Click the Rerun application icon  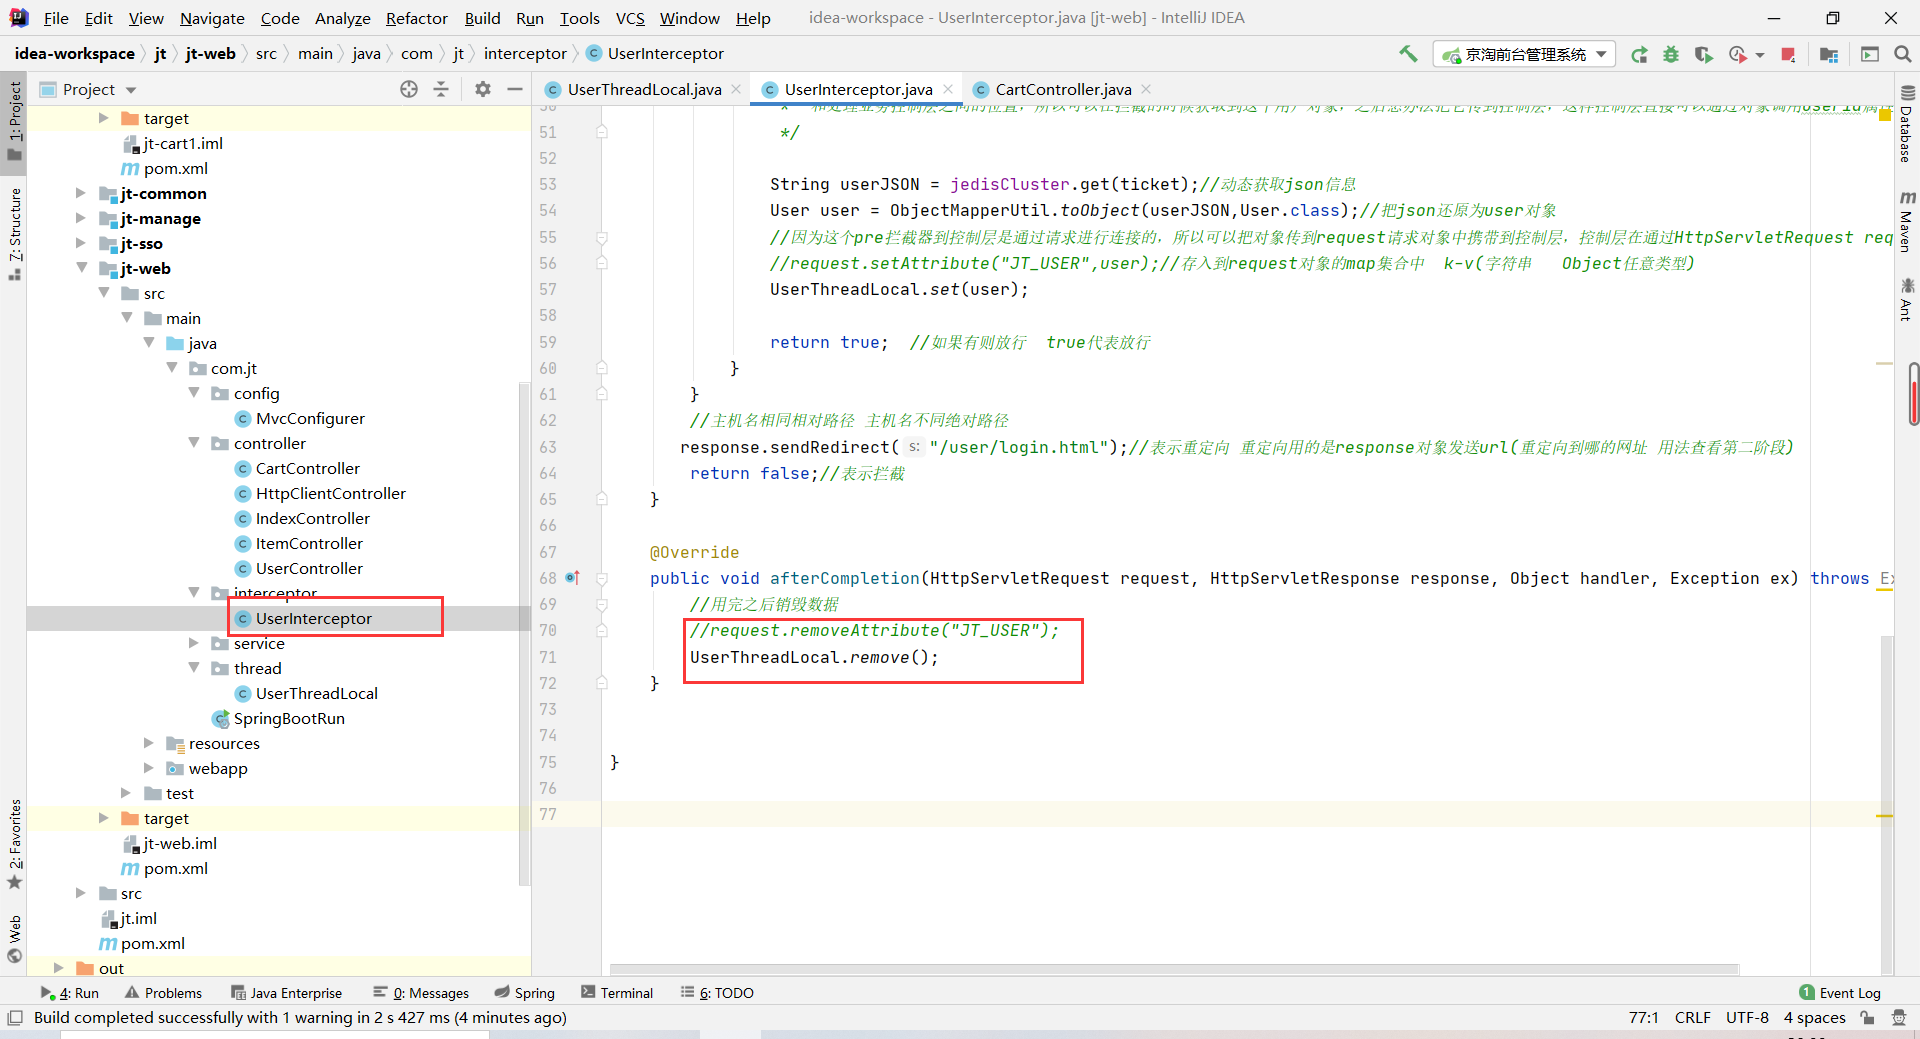coord(1639,54)
